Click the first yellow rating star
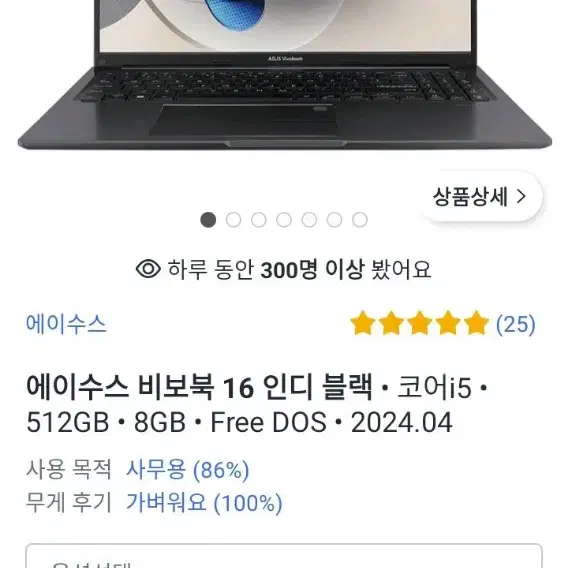568x568 pixels. pyautogui.click(x=363, y=323)
